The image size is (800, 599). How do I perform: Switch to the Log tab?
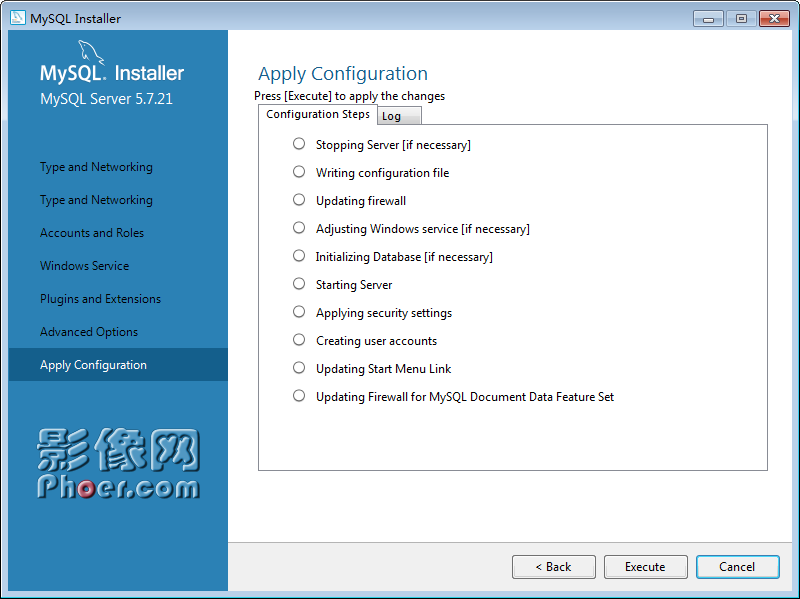click(x=399, y=116)
